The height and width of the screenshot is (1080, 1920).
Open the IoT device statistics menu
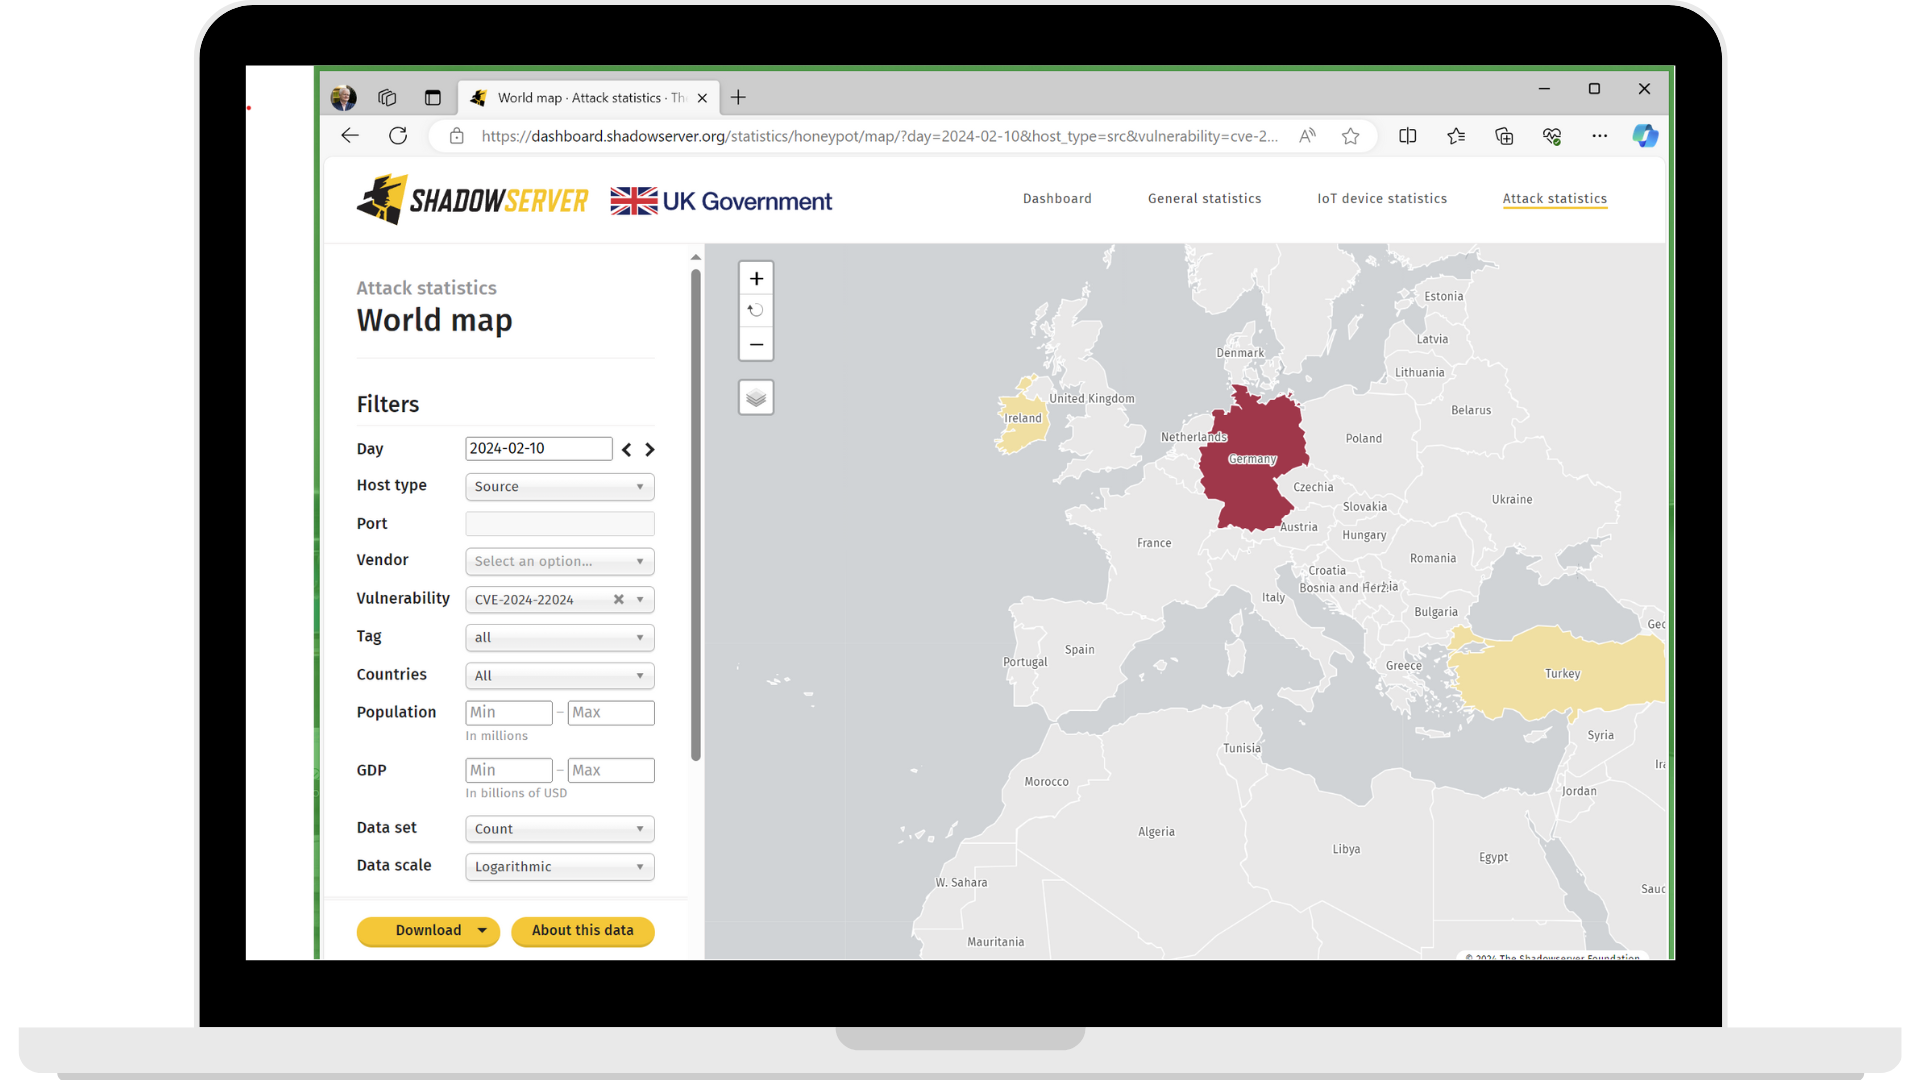(1381, 199)
